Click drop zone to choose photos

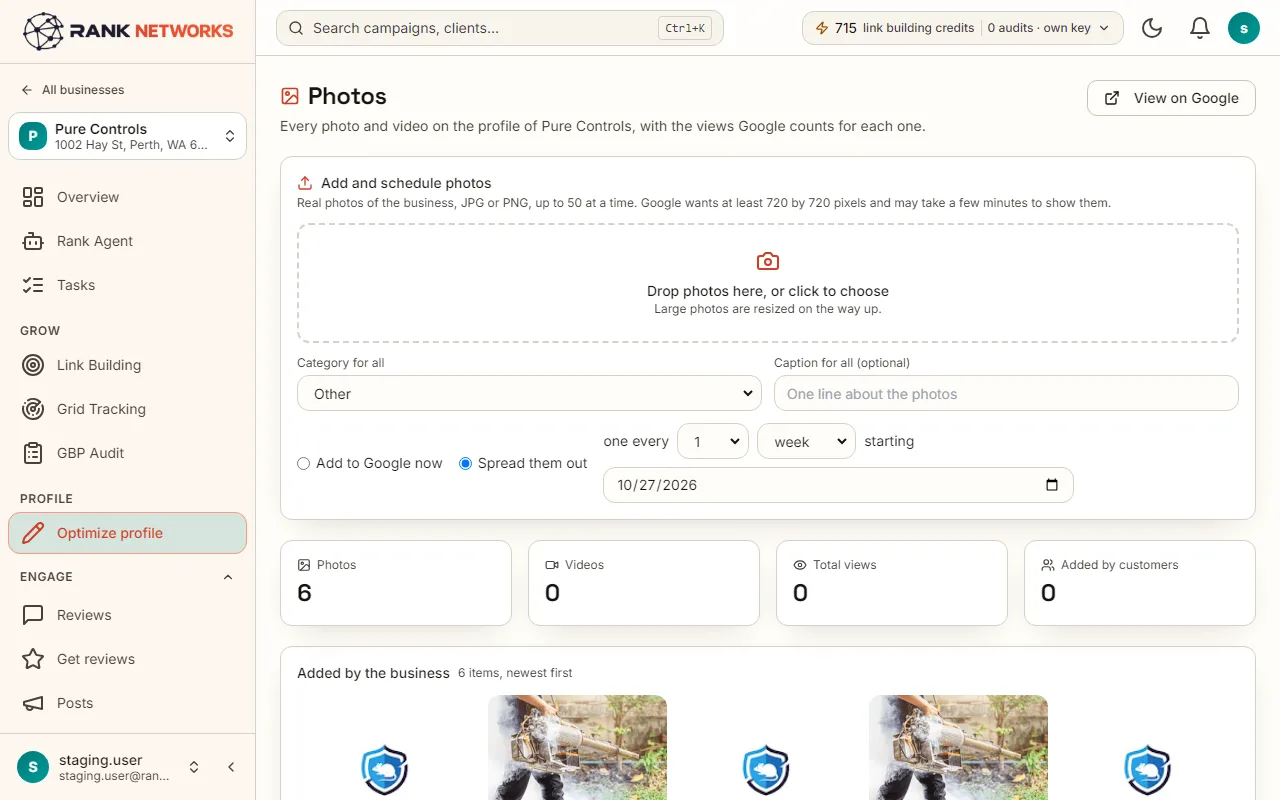pyautogui.click(x=768, y=283)
